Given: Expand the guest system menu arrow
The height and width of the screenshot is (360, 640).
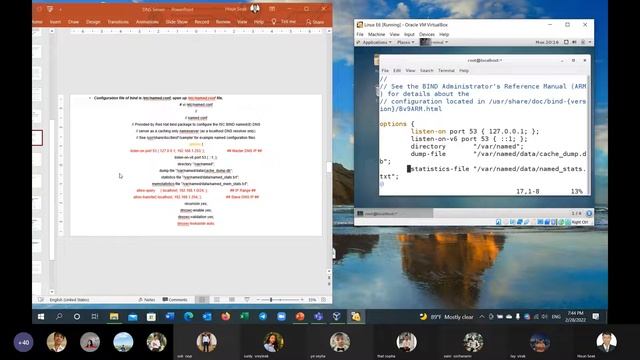Looking at the screenshot, I should pyautogui.click(x=590, y=42).
